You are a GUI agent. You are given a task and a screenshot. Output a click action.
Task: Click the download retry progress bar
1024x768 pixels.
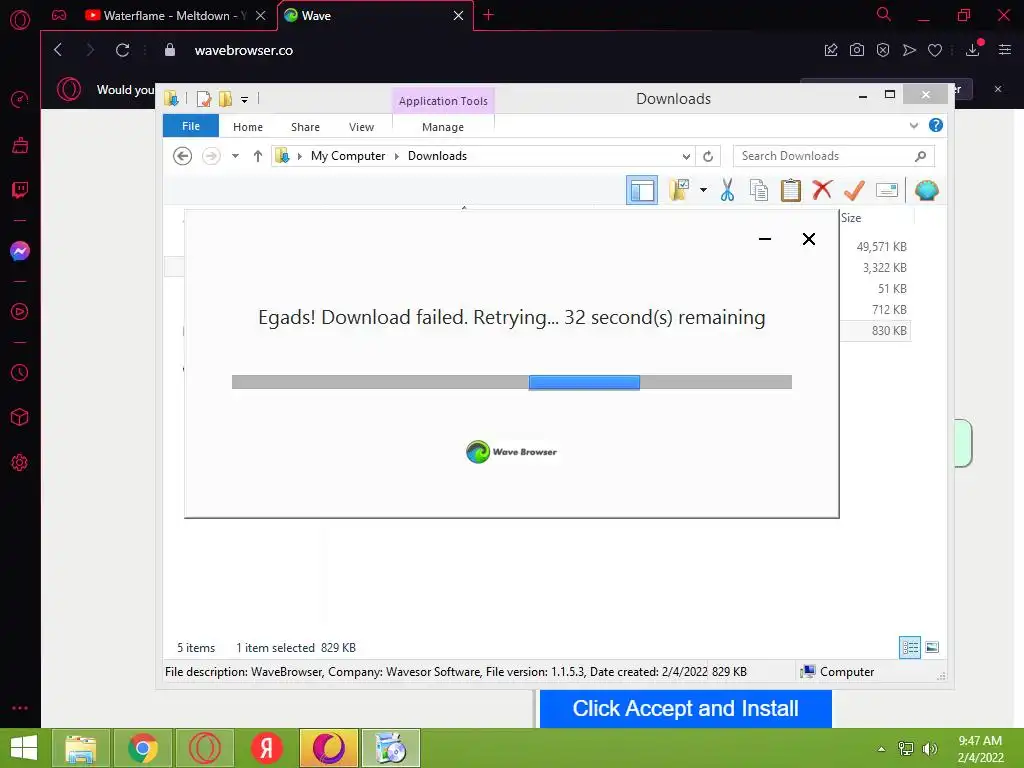(x=511, y=382)
